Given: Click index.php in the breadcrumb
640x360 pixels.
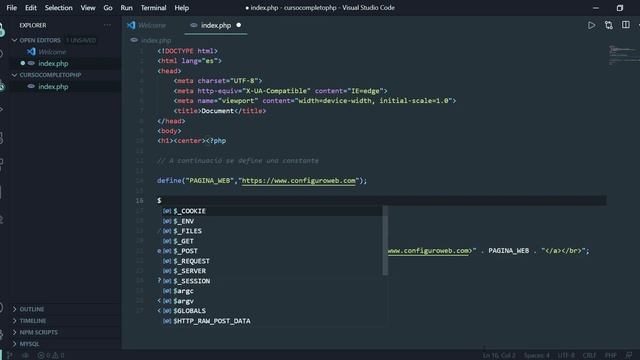Looking at the screenshot, I should click(x=156, y=40).
